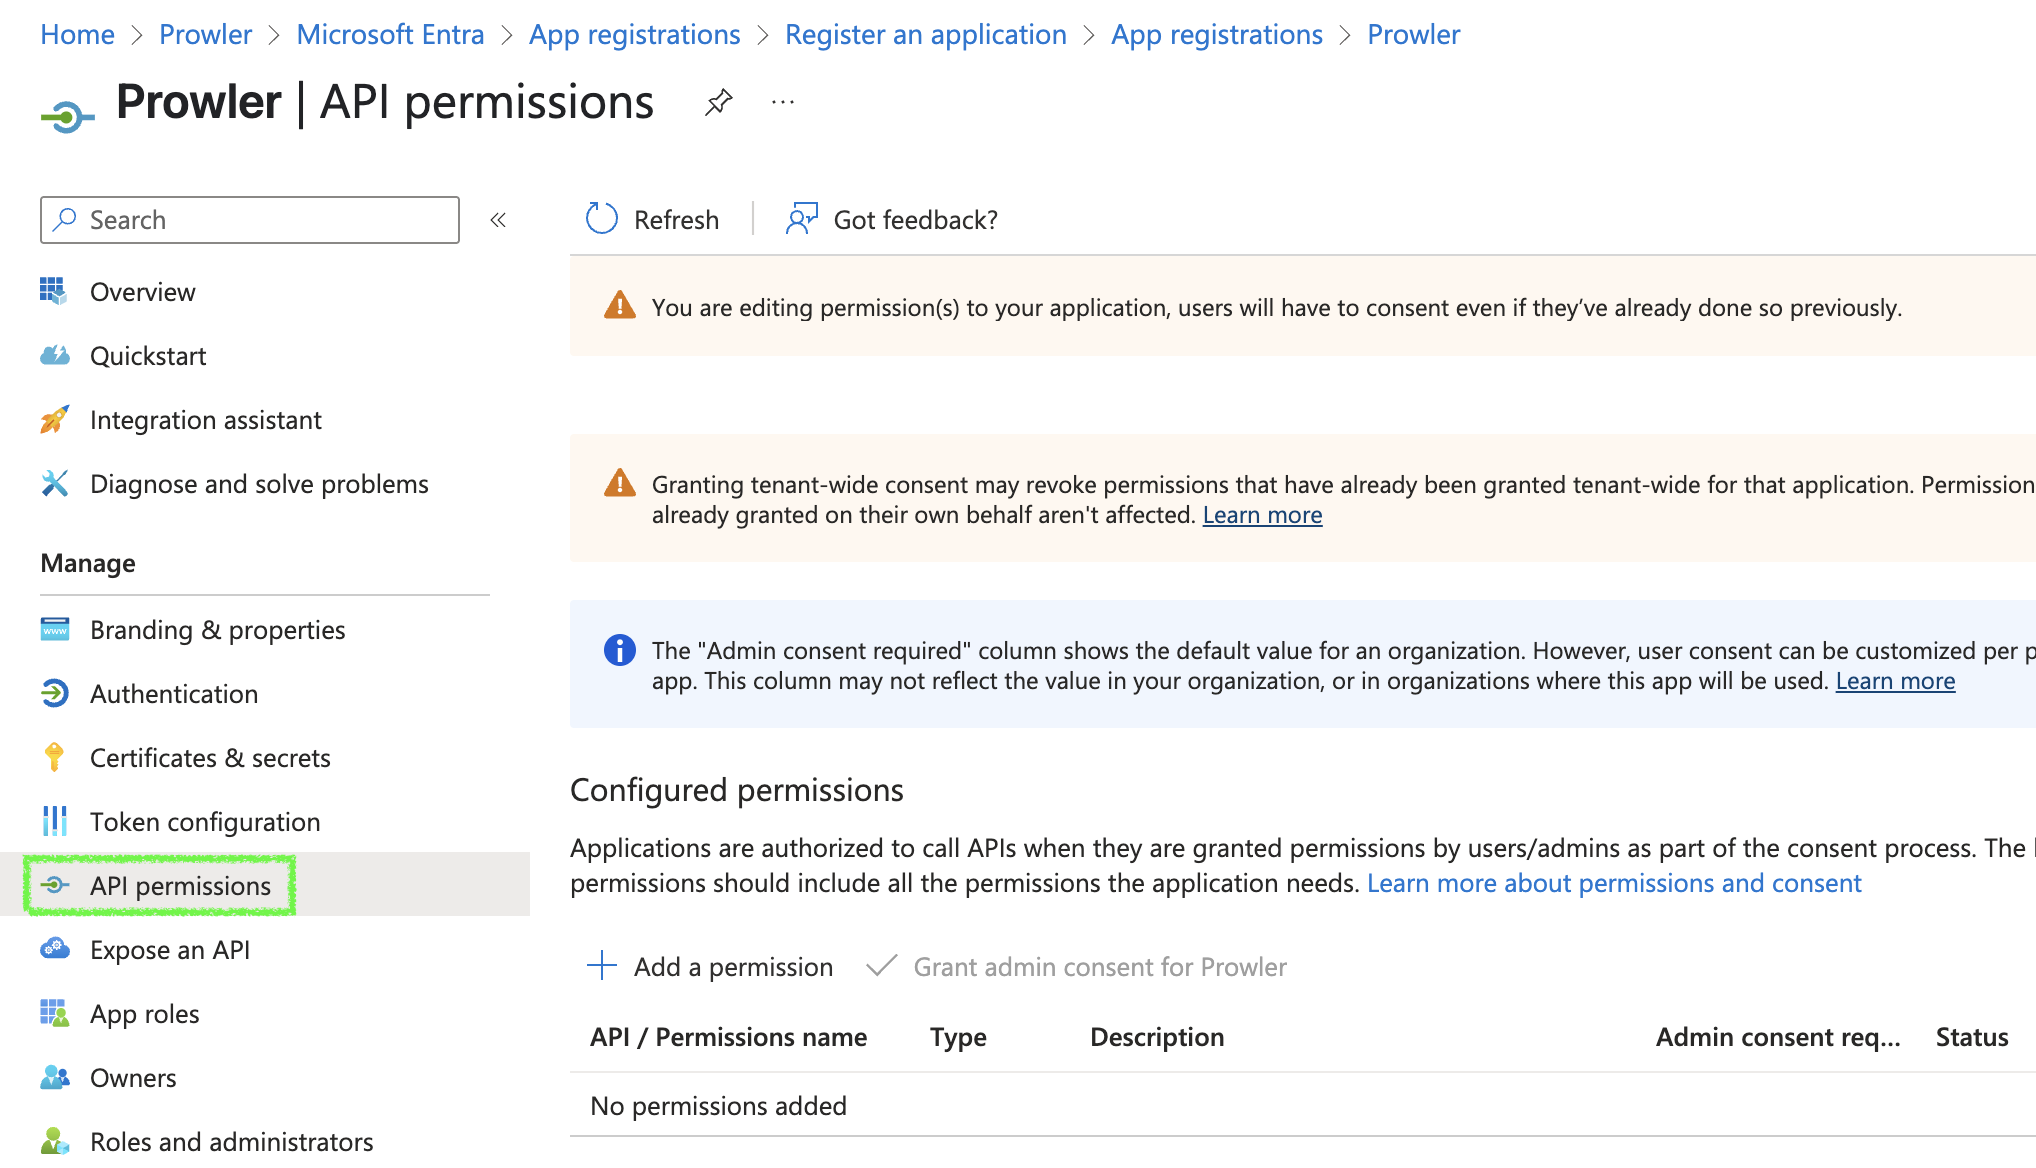Select the Authentication sidebar icon
The height and width of the screenshot is (1168, 2036).
(x=56, y=694)
